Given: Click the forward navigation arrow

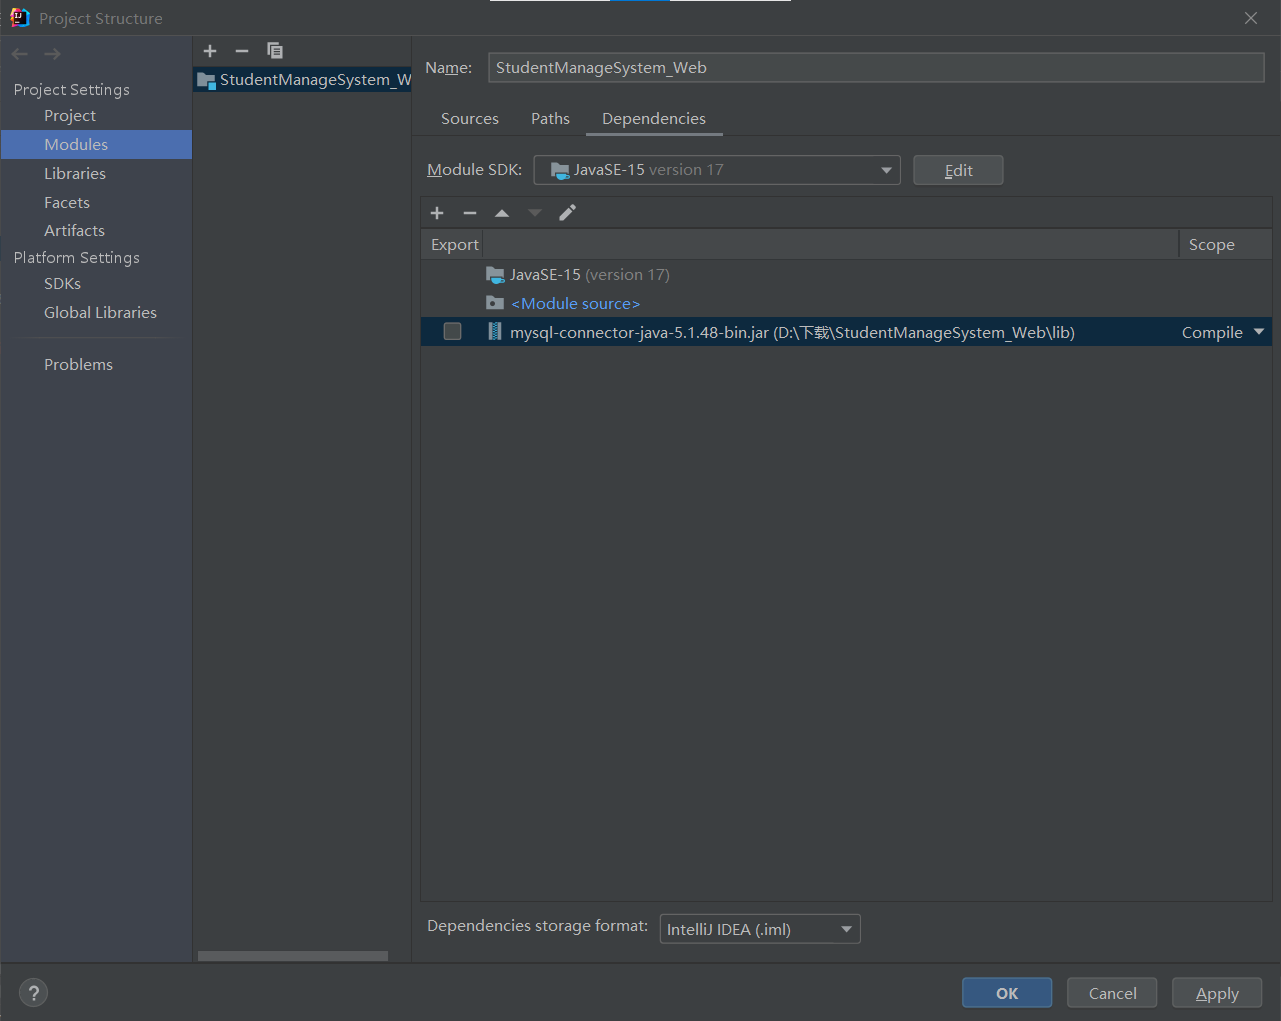Looking at the screenshot, I should pyautogui.click(x=53, y=54).
